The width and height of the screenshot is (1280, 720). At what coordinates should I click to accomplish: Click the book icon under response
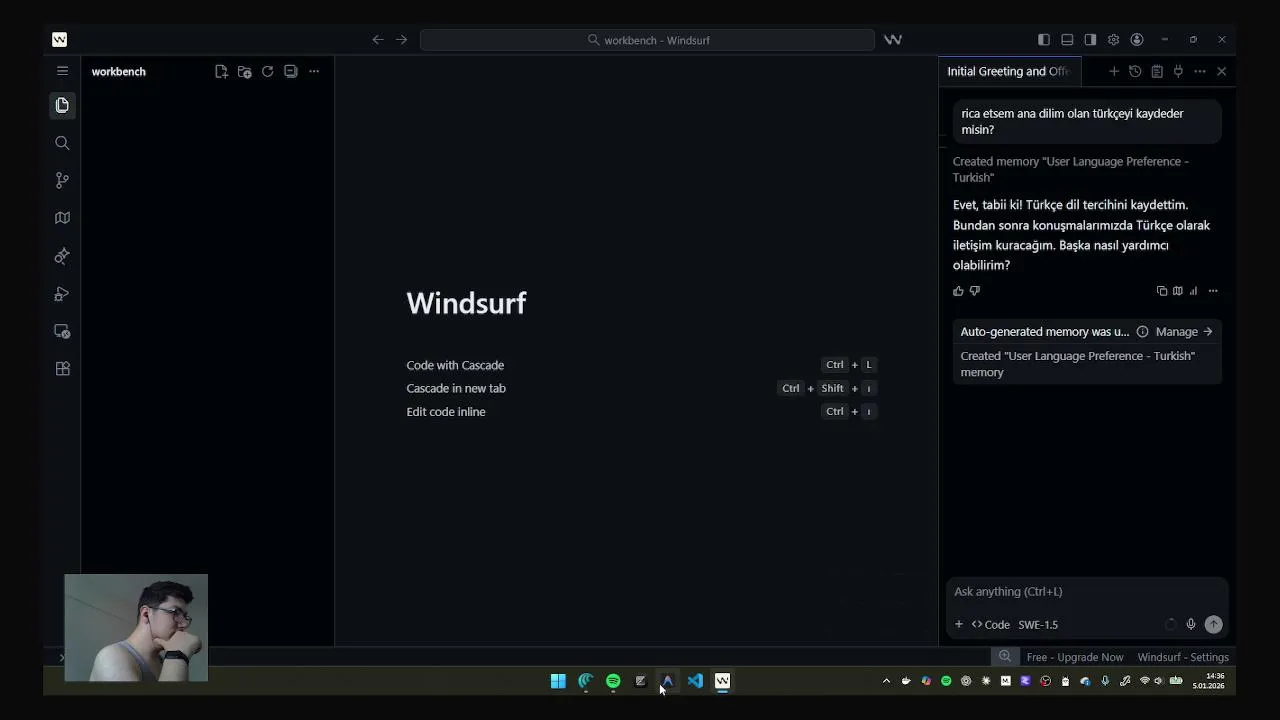coord(1178,291)
